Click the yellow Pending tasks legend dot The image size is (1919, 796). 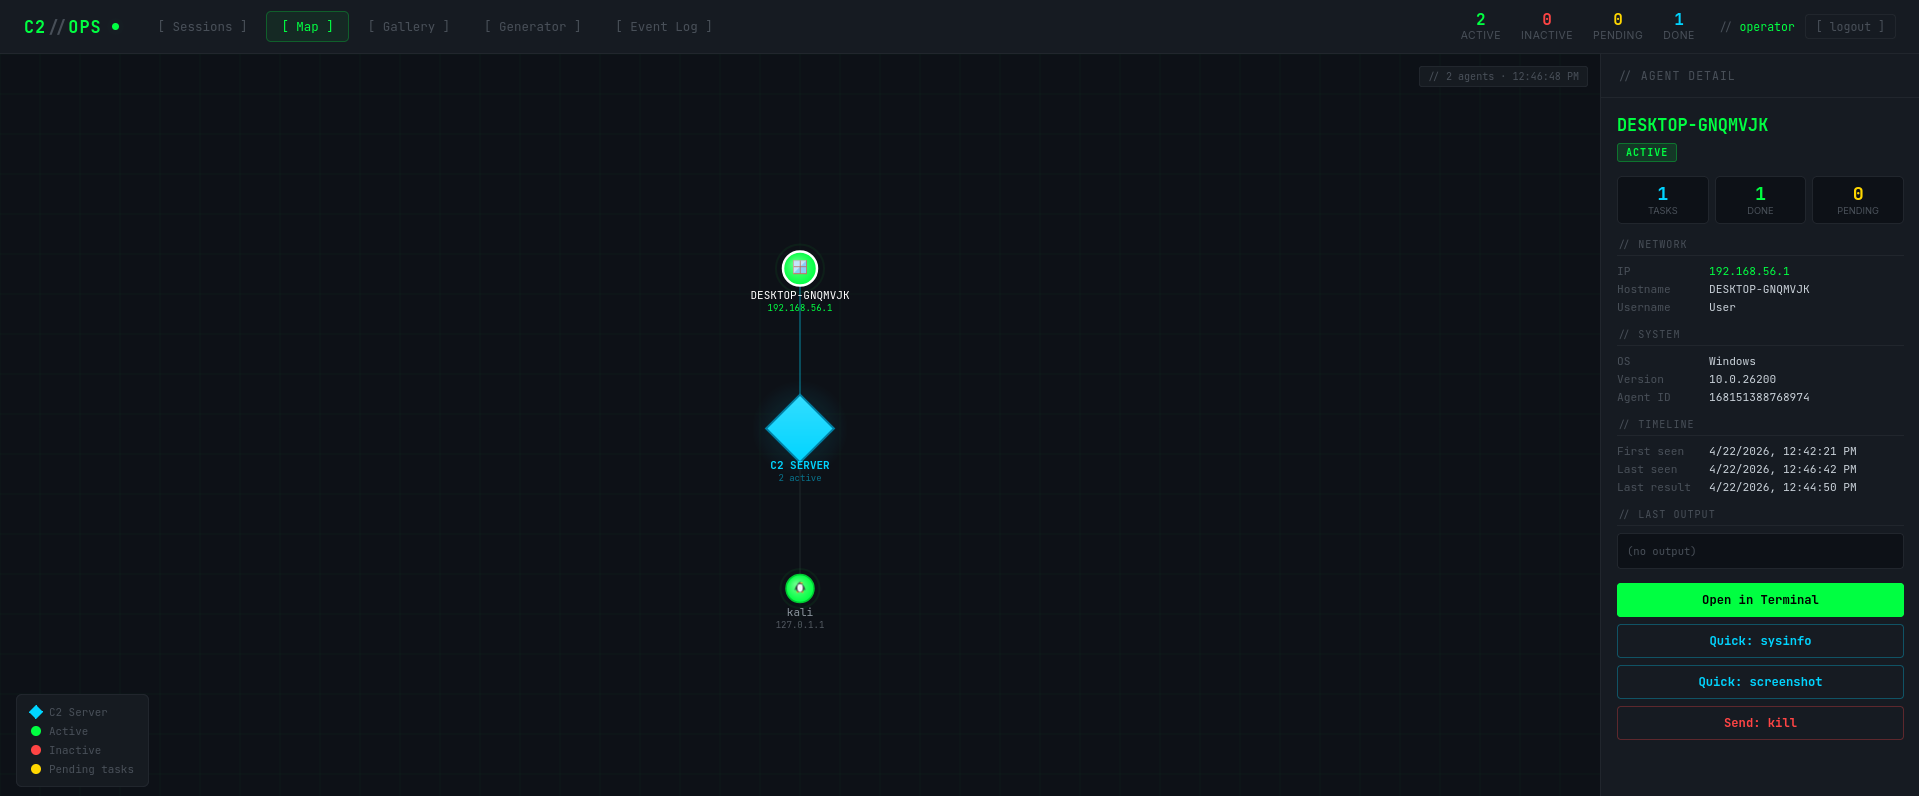click(36, 769)
